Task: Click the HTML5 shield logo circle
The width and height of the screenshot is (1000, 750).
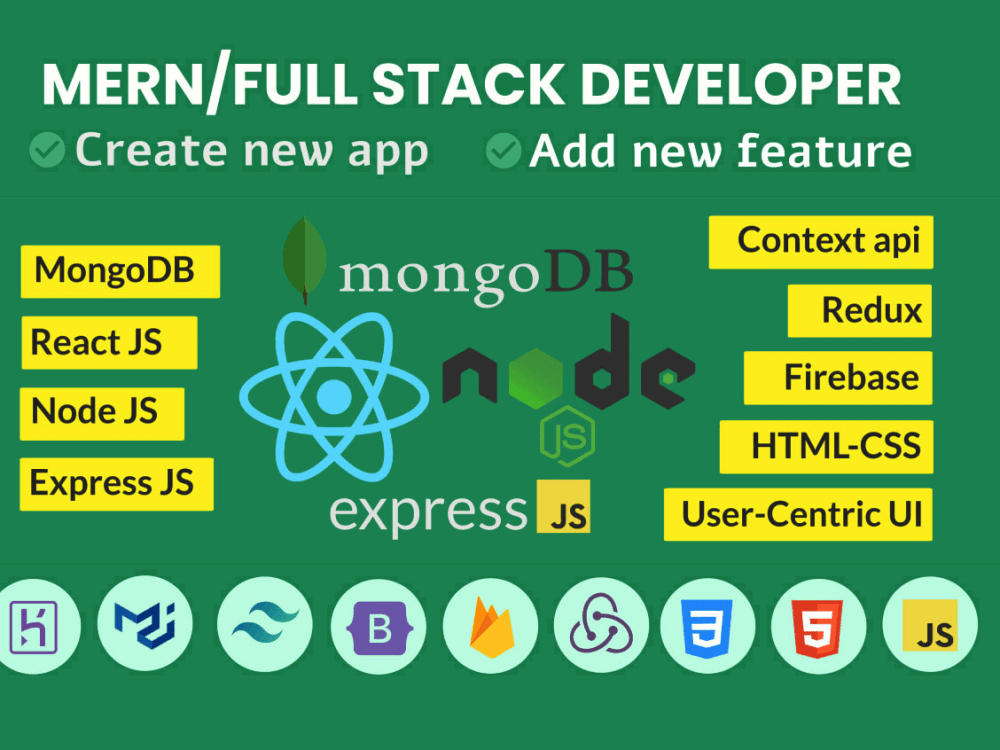Action: [819, 626]
